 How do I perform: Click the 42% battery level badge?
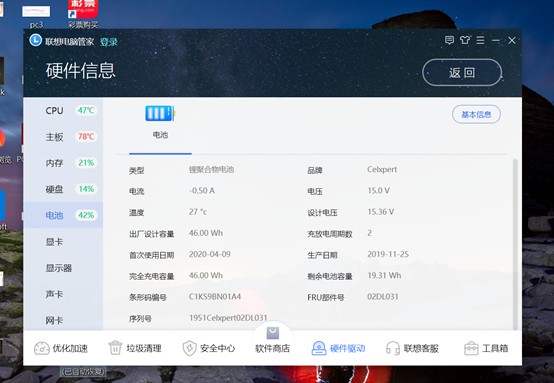coord(86,215)
